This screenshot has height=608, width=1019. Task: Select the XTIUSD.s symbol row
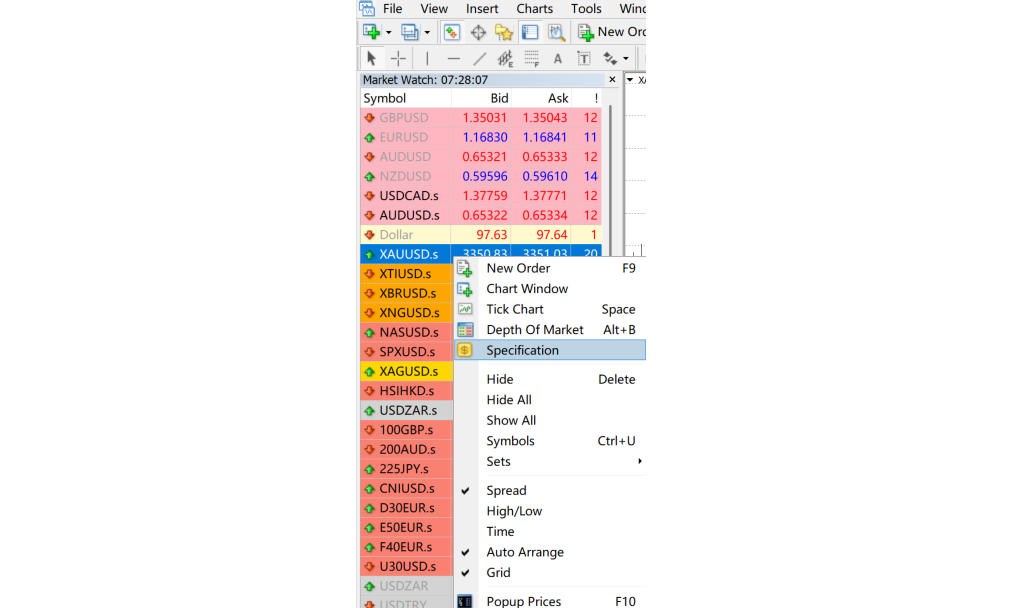[407, 273]
